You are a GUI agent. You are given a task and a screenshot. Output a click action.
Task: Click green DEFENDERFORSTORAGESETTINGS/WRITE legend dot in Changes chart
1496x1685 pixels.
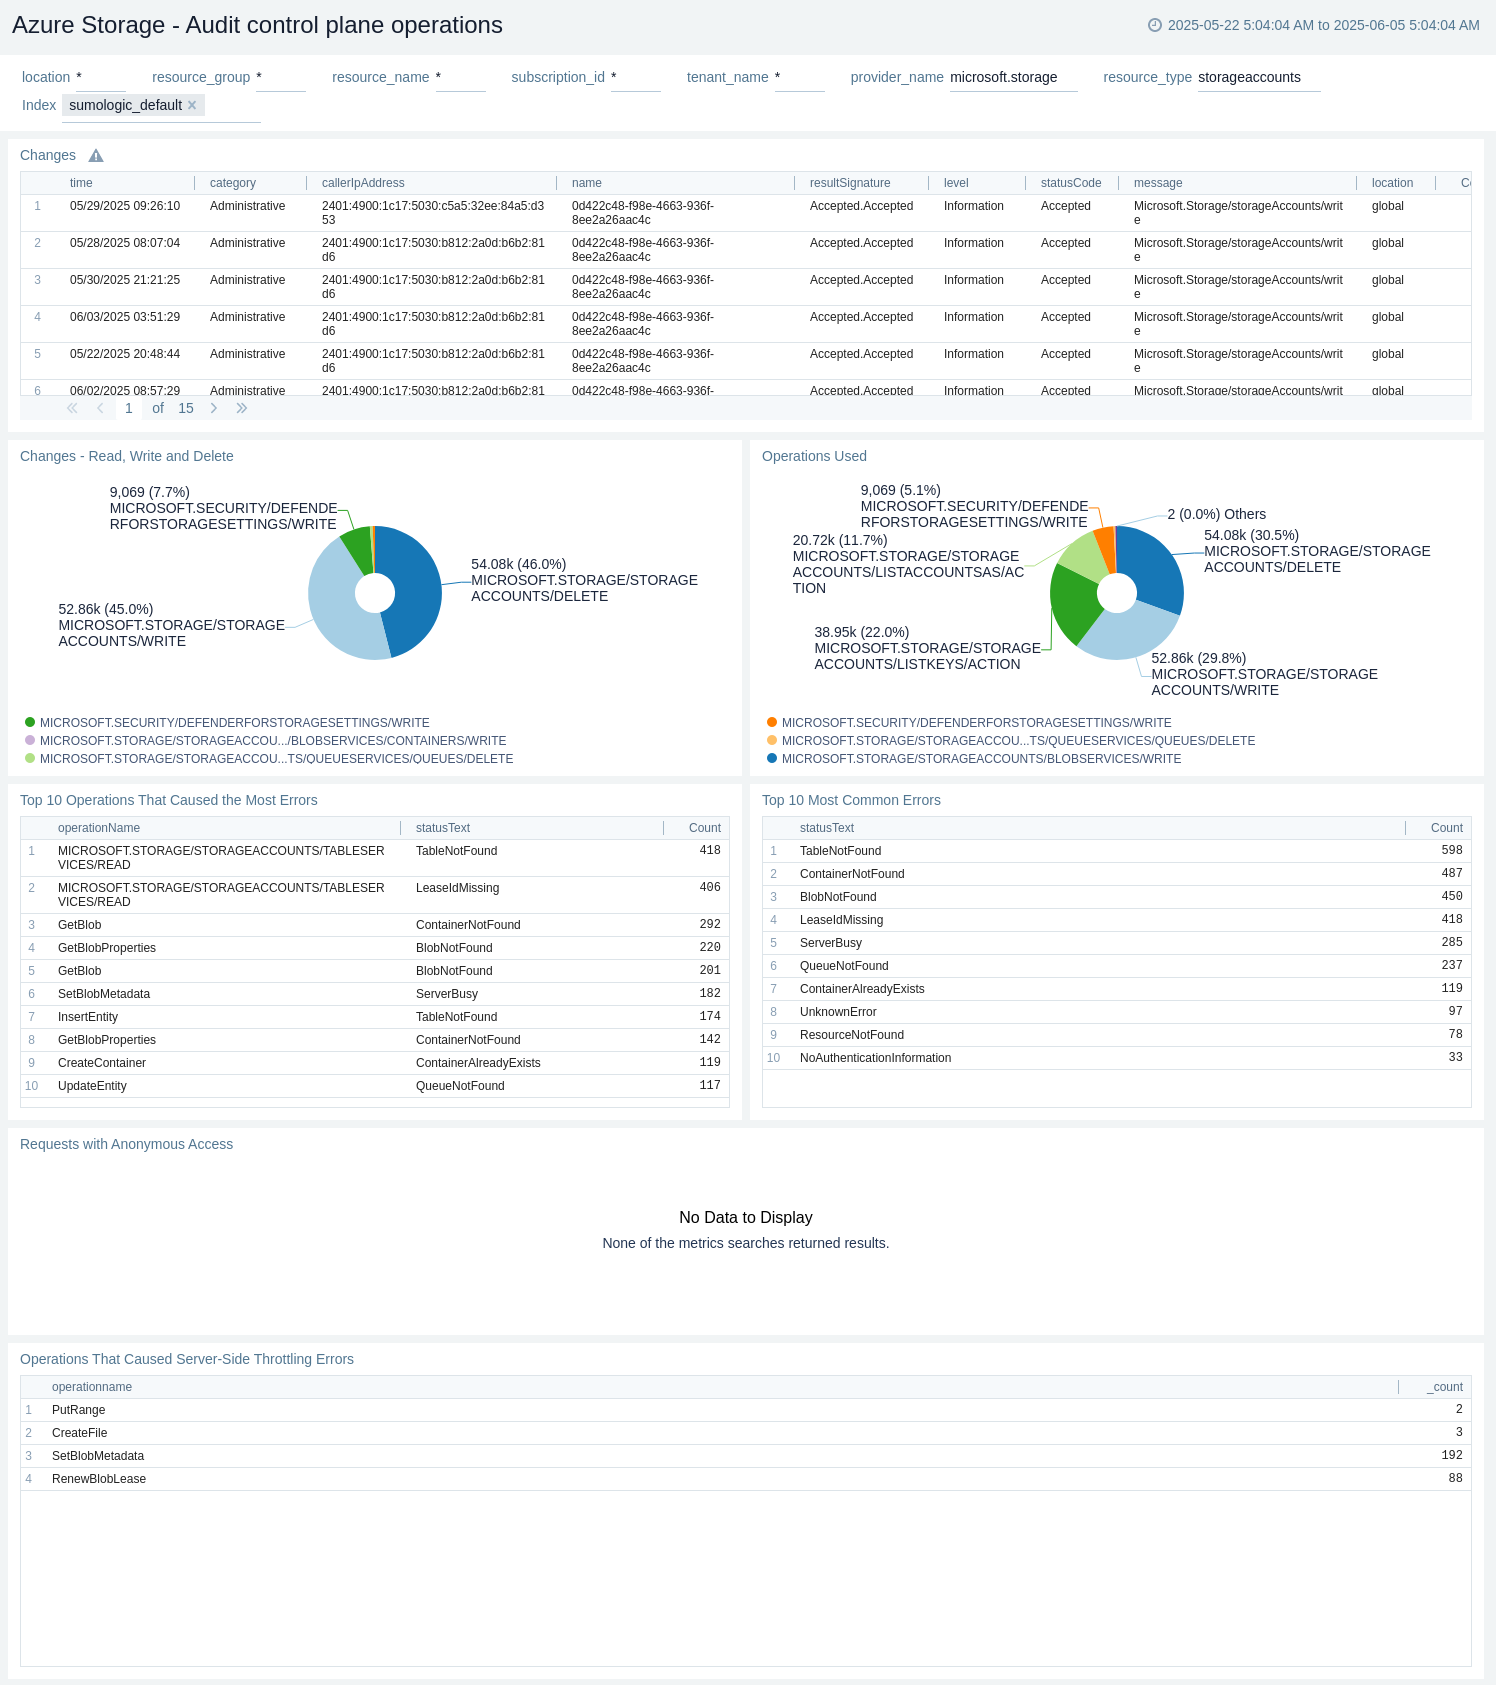coord(30,722)
